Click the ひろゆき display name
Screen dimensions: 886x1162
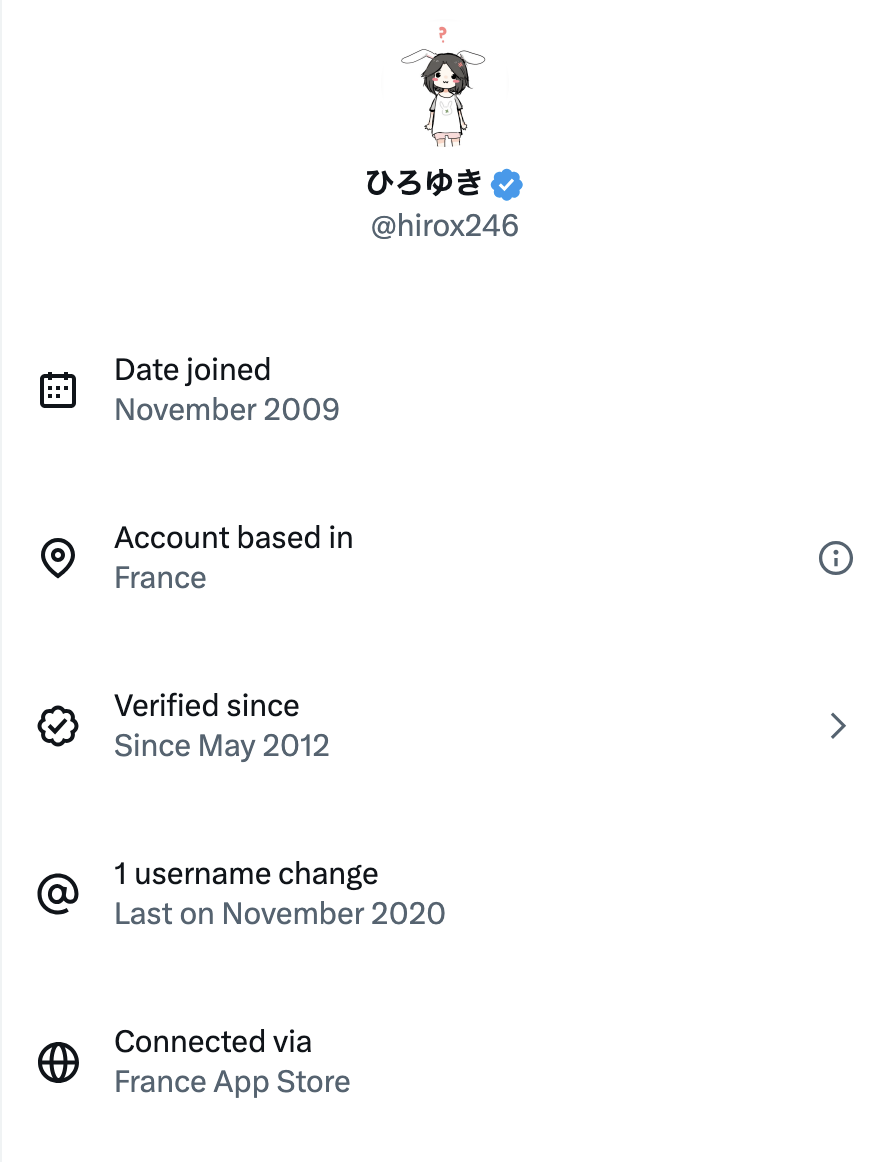(424, 184)
